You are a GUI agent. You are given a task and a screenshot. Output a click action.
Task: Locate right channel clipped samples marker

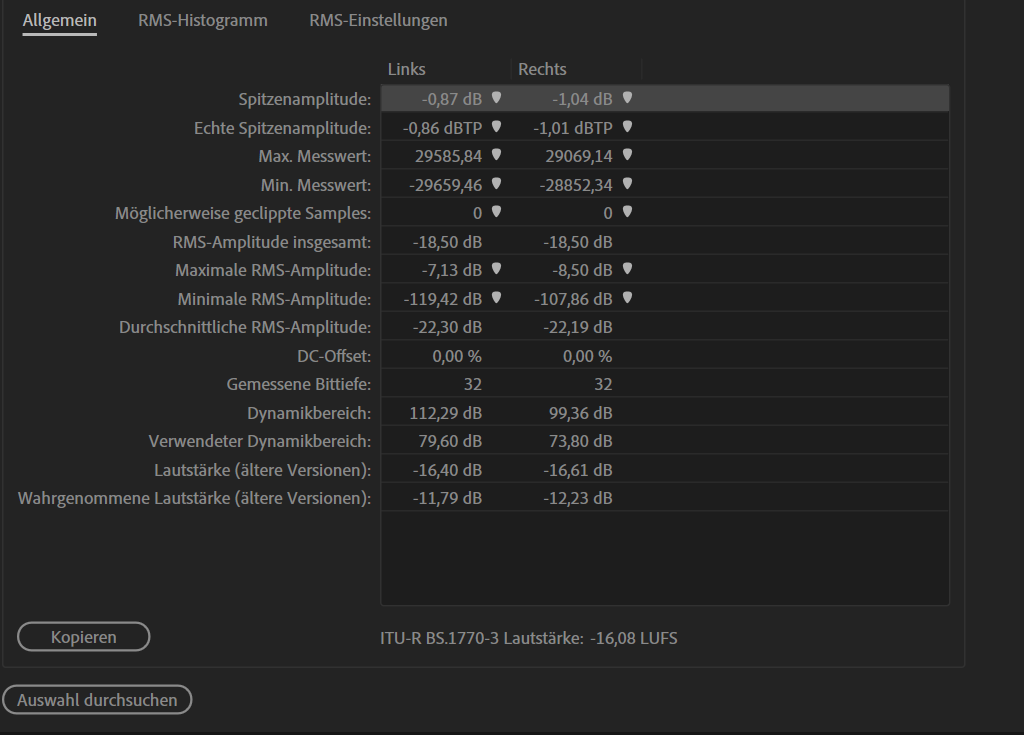(x=627, y=212)
